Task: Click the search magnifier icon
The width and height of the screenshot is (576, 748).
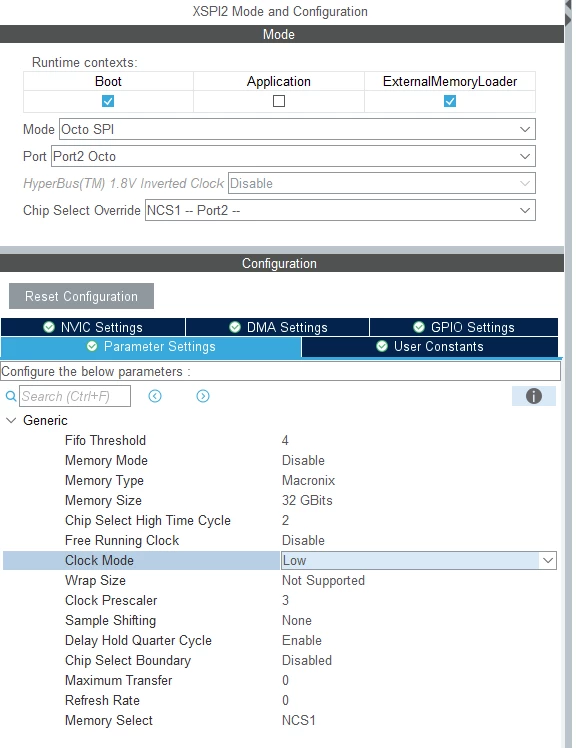Action: [x=10, y=396]
